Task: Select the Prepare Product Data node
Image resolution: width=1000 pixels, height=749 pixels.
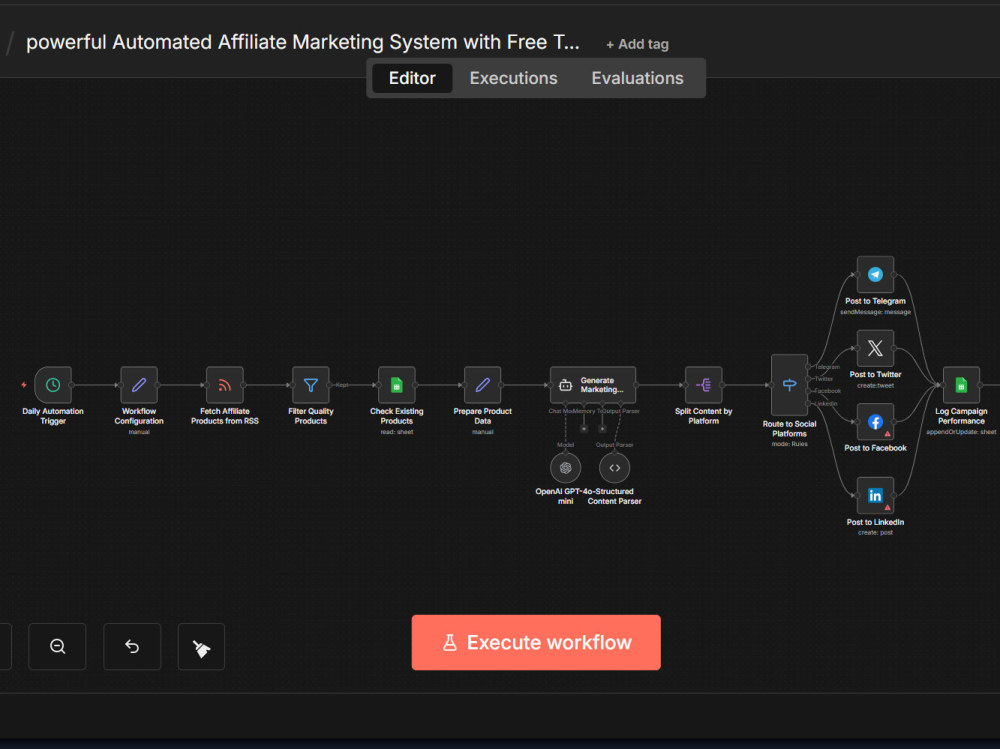Action: (x=483, y=385)
